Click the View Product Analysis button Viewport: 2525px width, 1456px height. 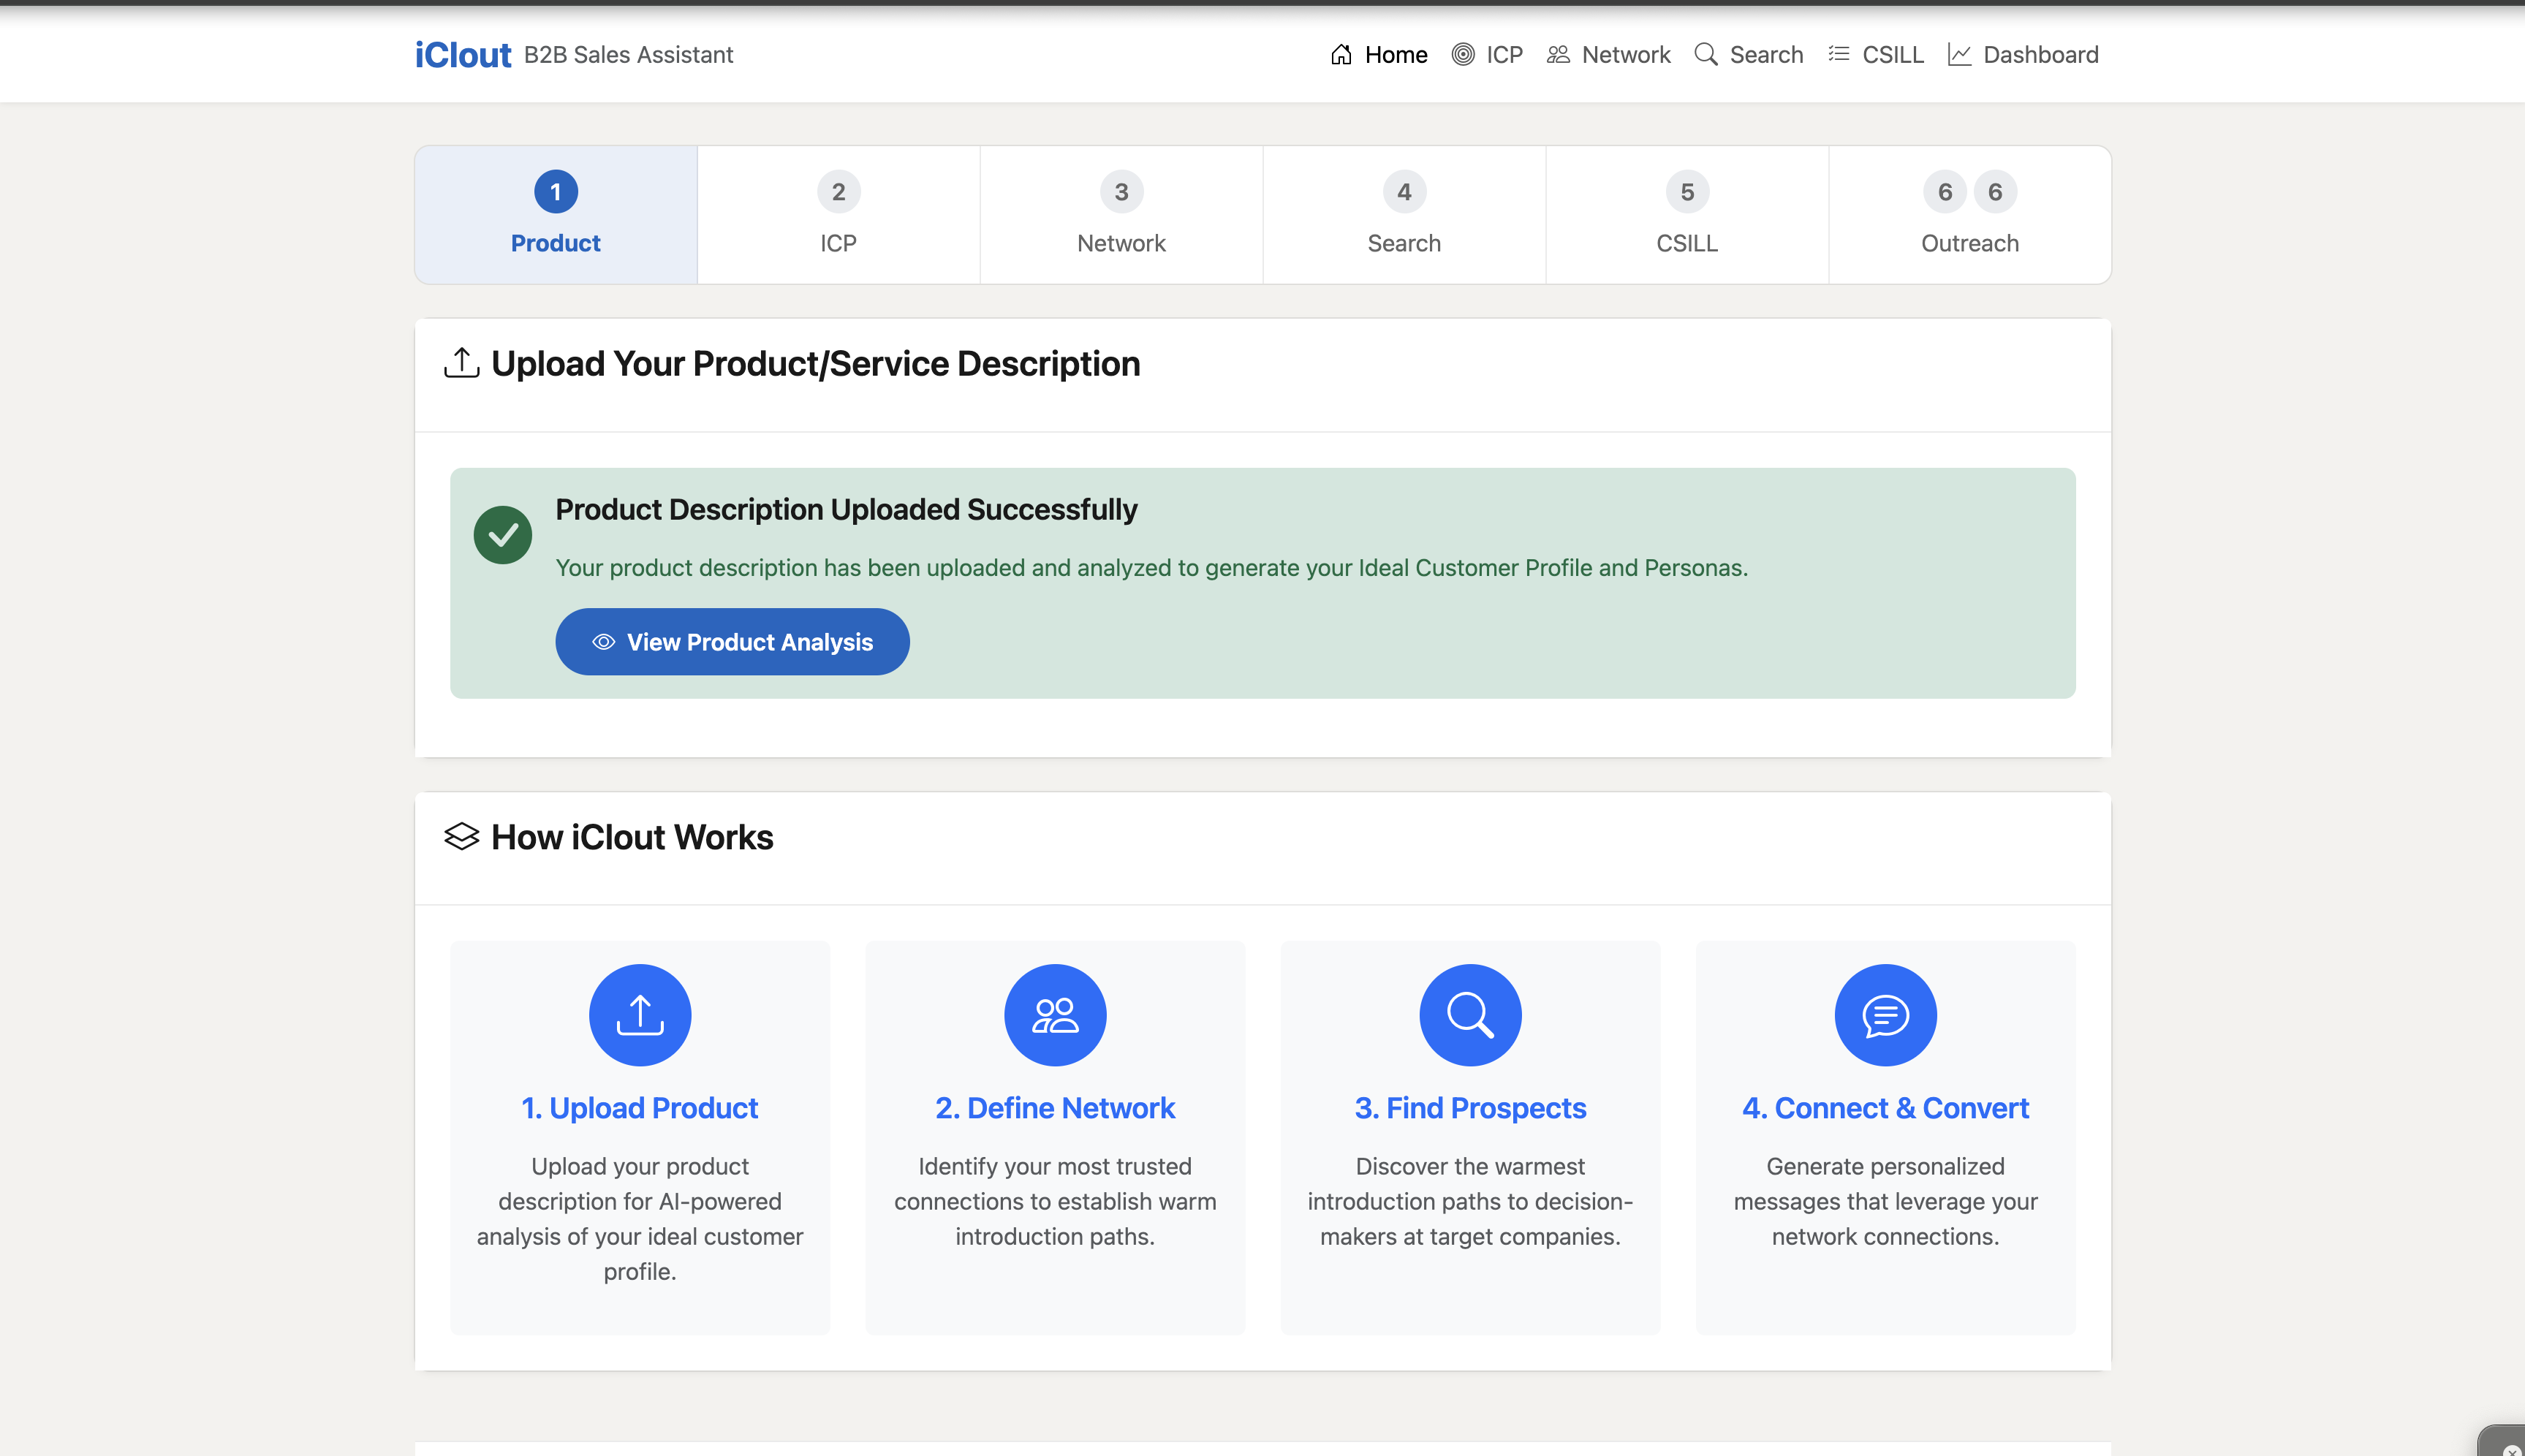click(x=732, y=641)
